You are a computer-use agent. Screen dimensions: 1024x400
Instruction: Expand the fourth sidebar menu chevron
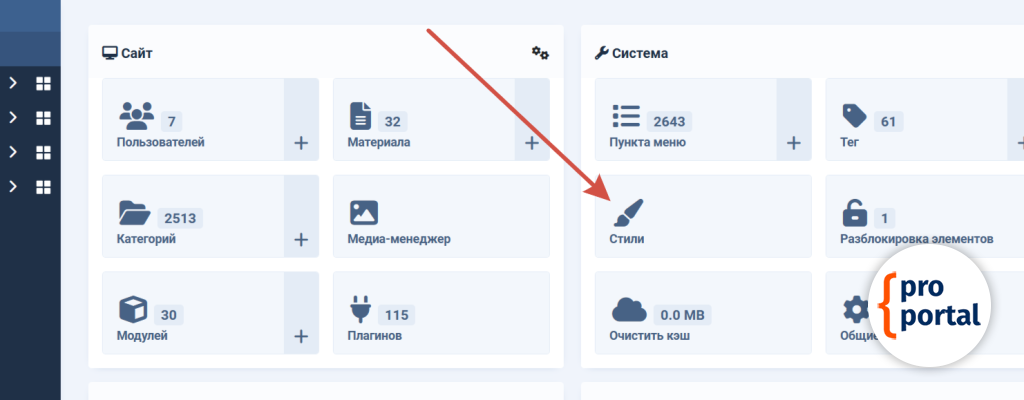click(x=13, y=187)
